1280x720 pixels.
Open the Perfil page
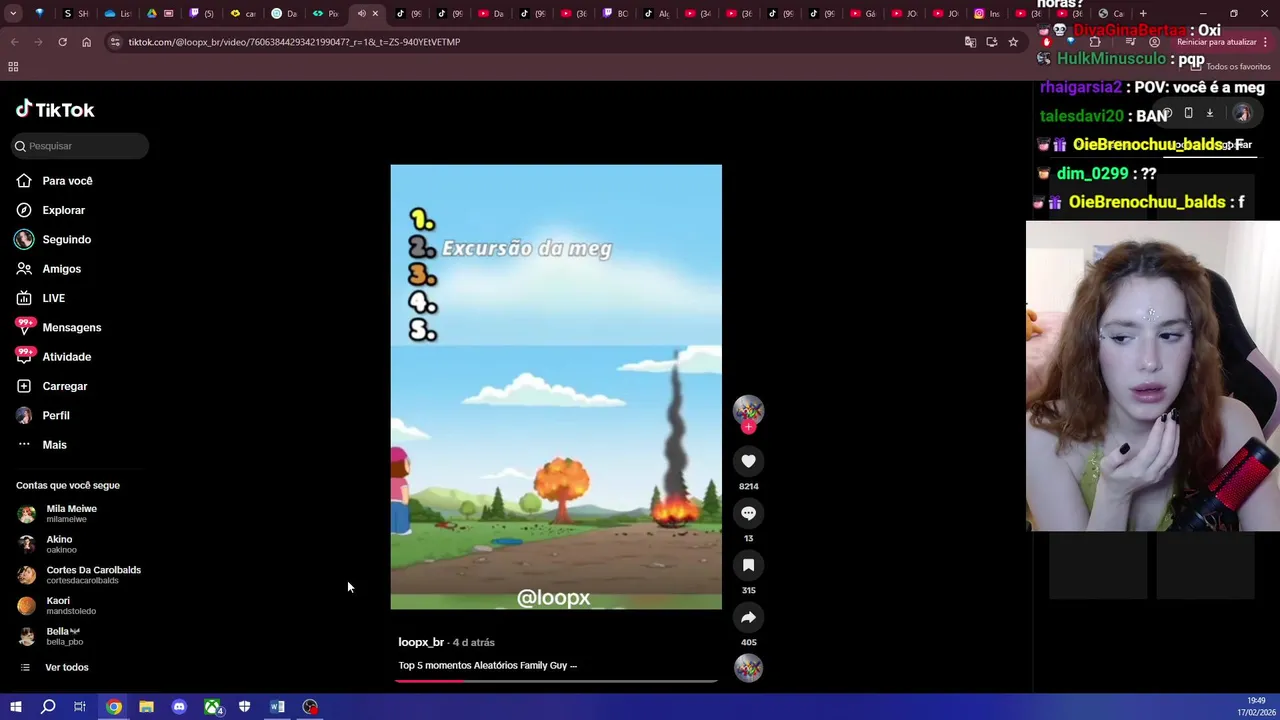(x=42, y=415)
